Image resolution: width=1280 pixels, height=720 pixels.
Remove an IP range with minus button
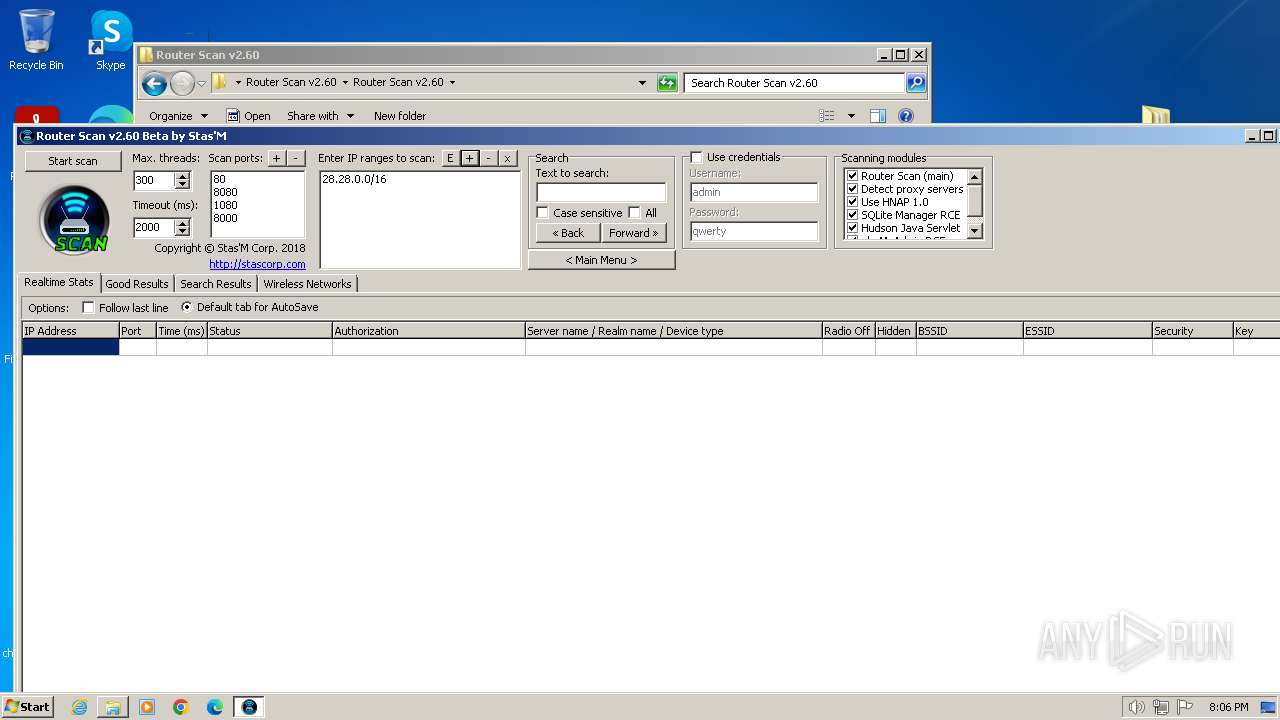click(x=488, y=158)
